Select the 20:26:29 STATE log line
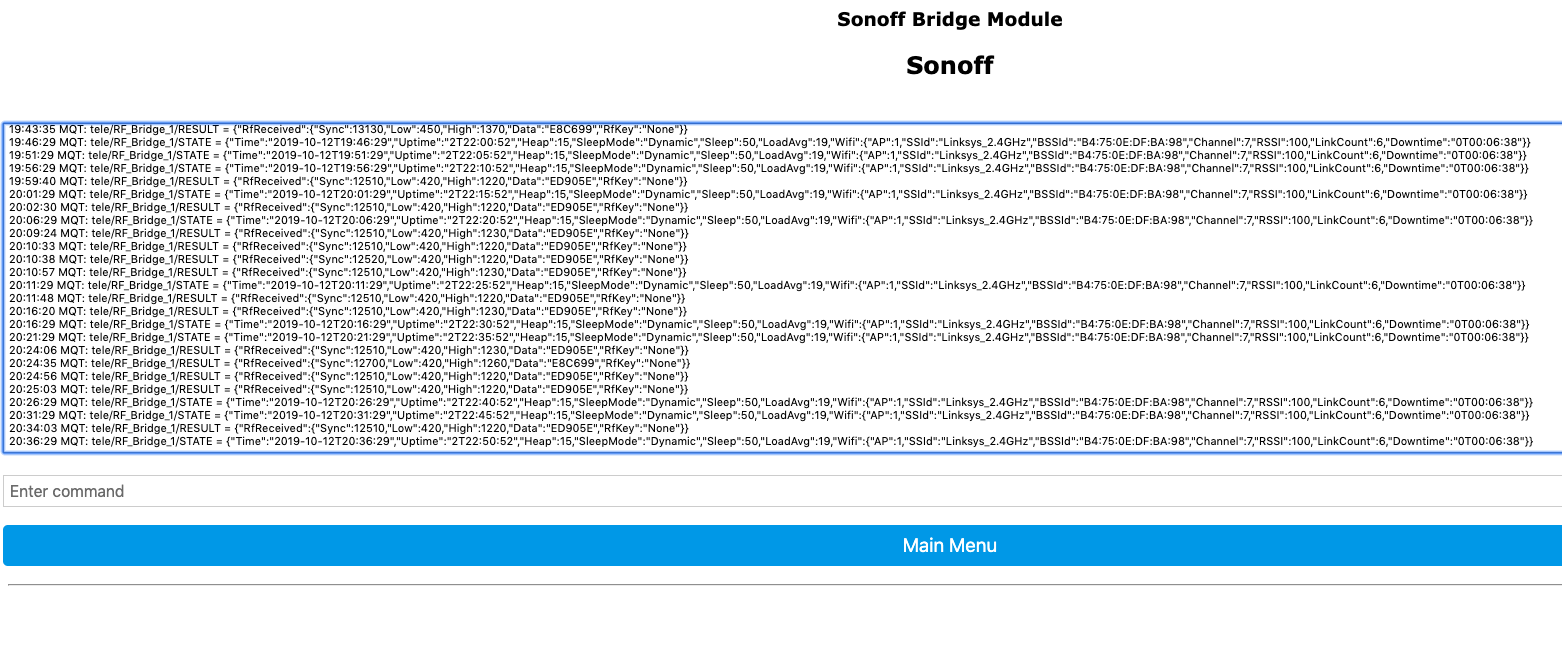1562x656 pixels. coord(769,402)
